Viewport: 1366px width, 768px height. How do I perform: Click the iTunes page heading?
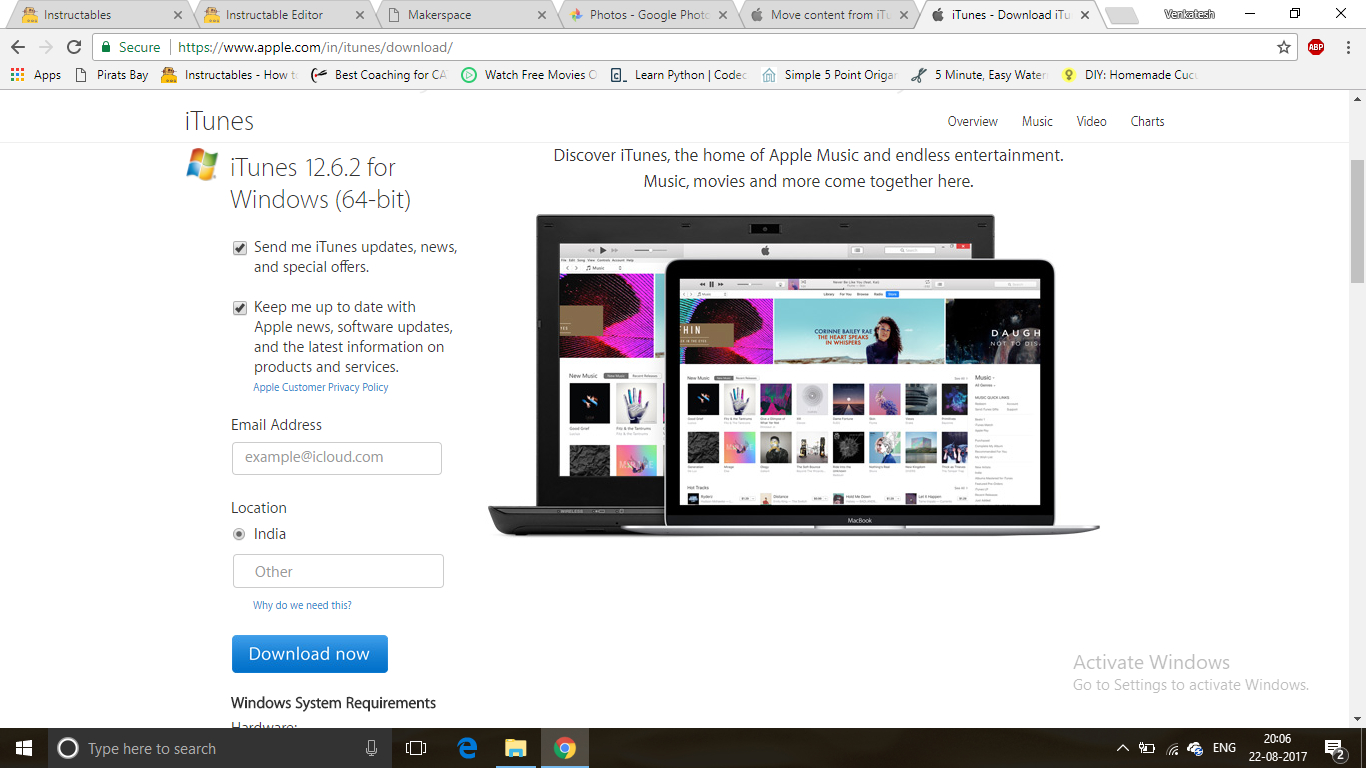[219, 121]
